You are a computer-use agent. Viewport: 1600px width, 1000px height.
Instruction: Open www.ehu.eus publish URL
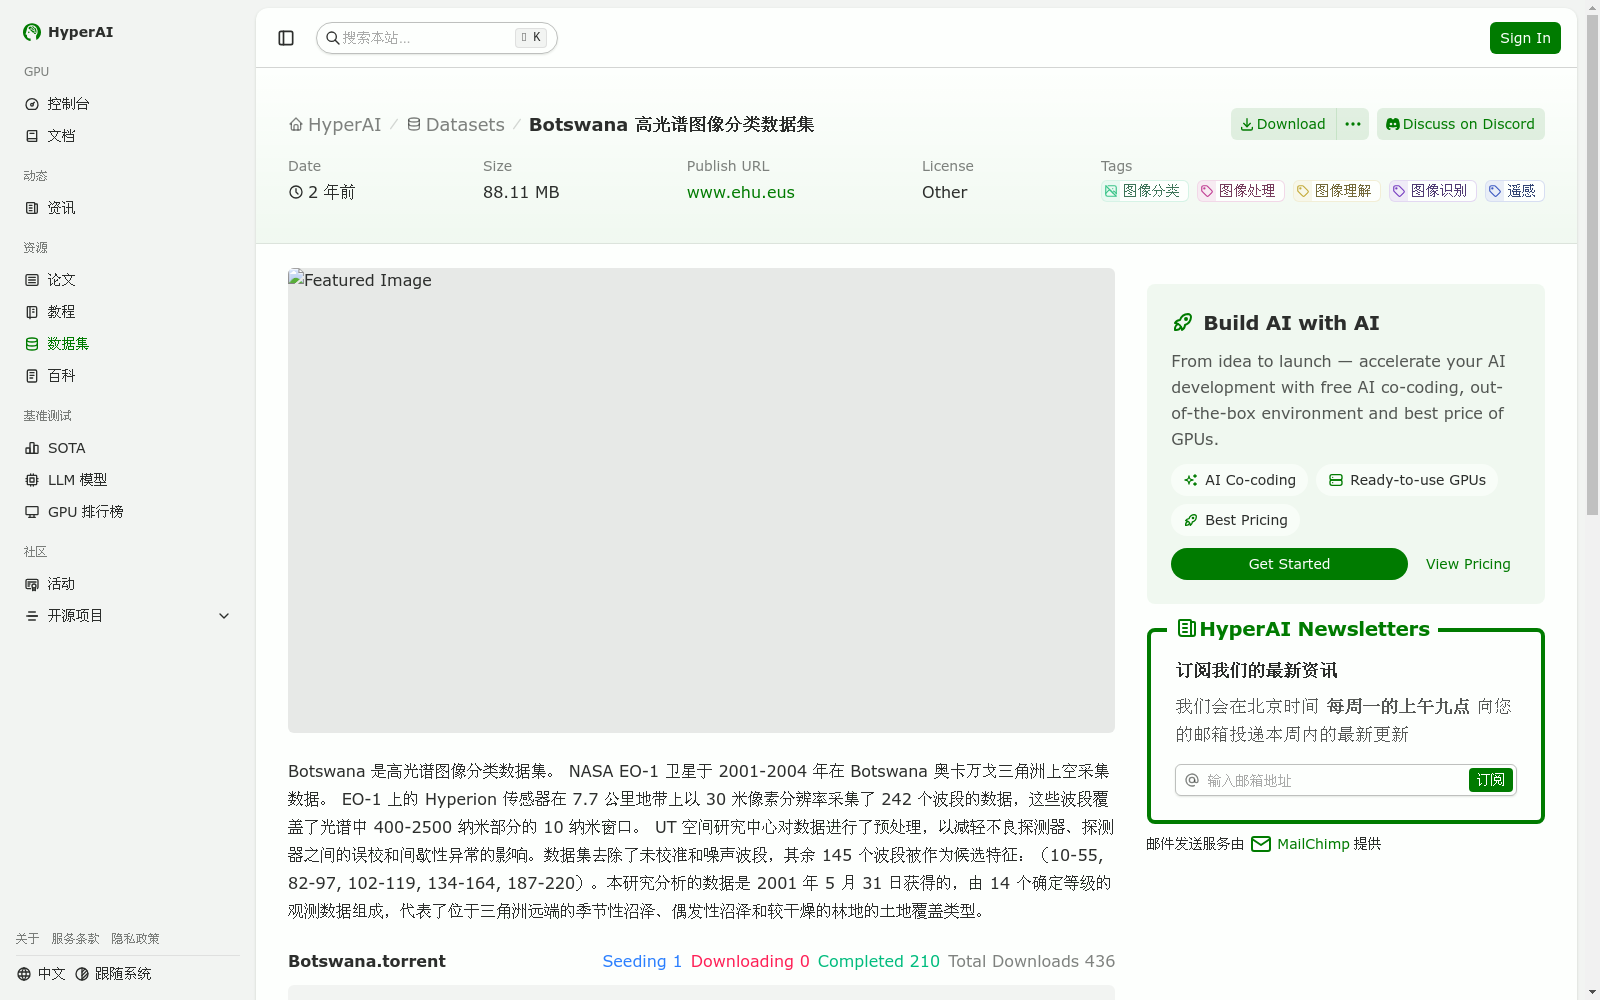(741, 193)
